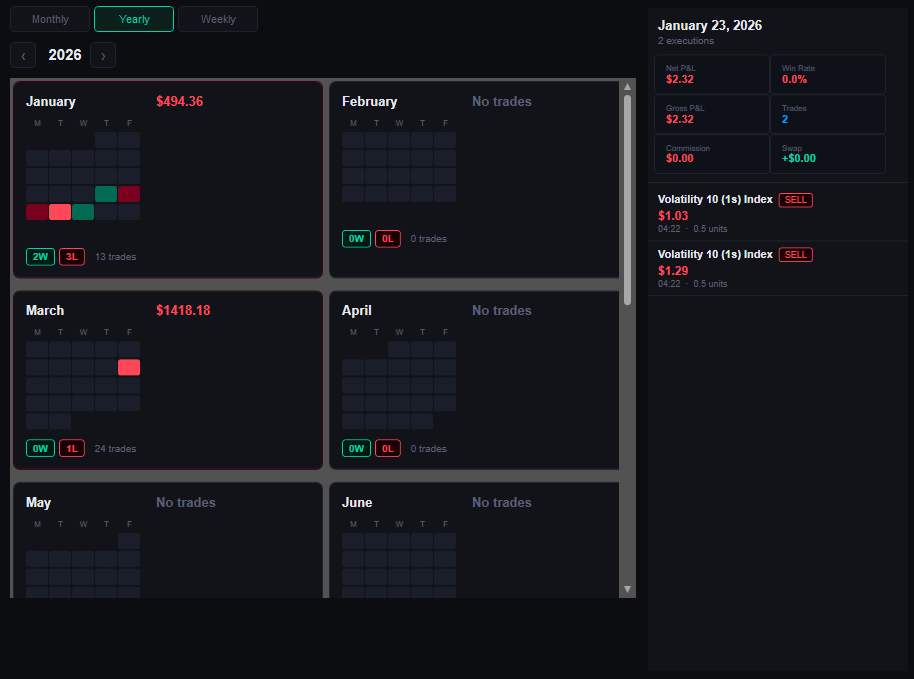This screenshot has width=914, height=679.
Task: Click the Win Rate stat card
Action: coord(830,74)
